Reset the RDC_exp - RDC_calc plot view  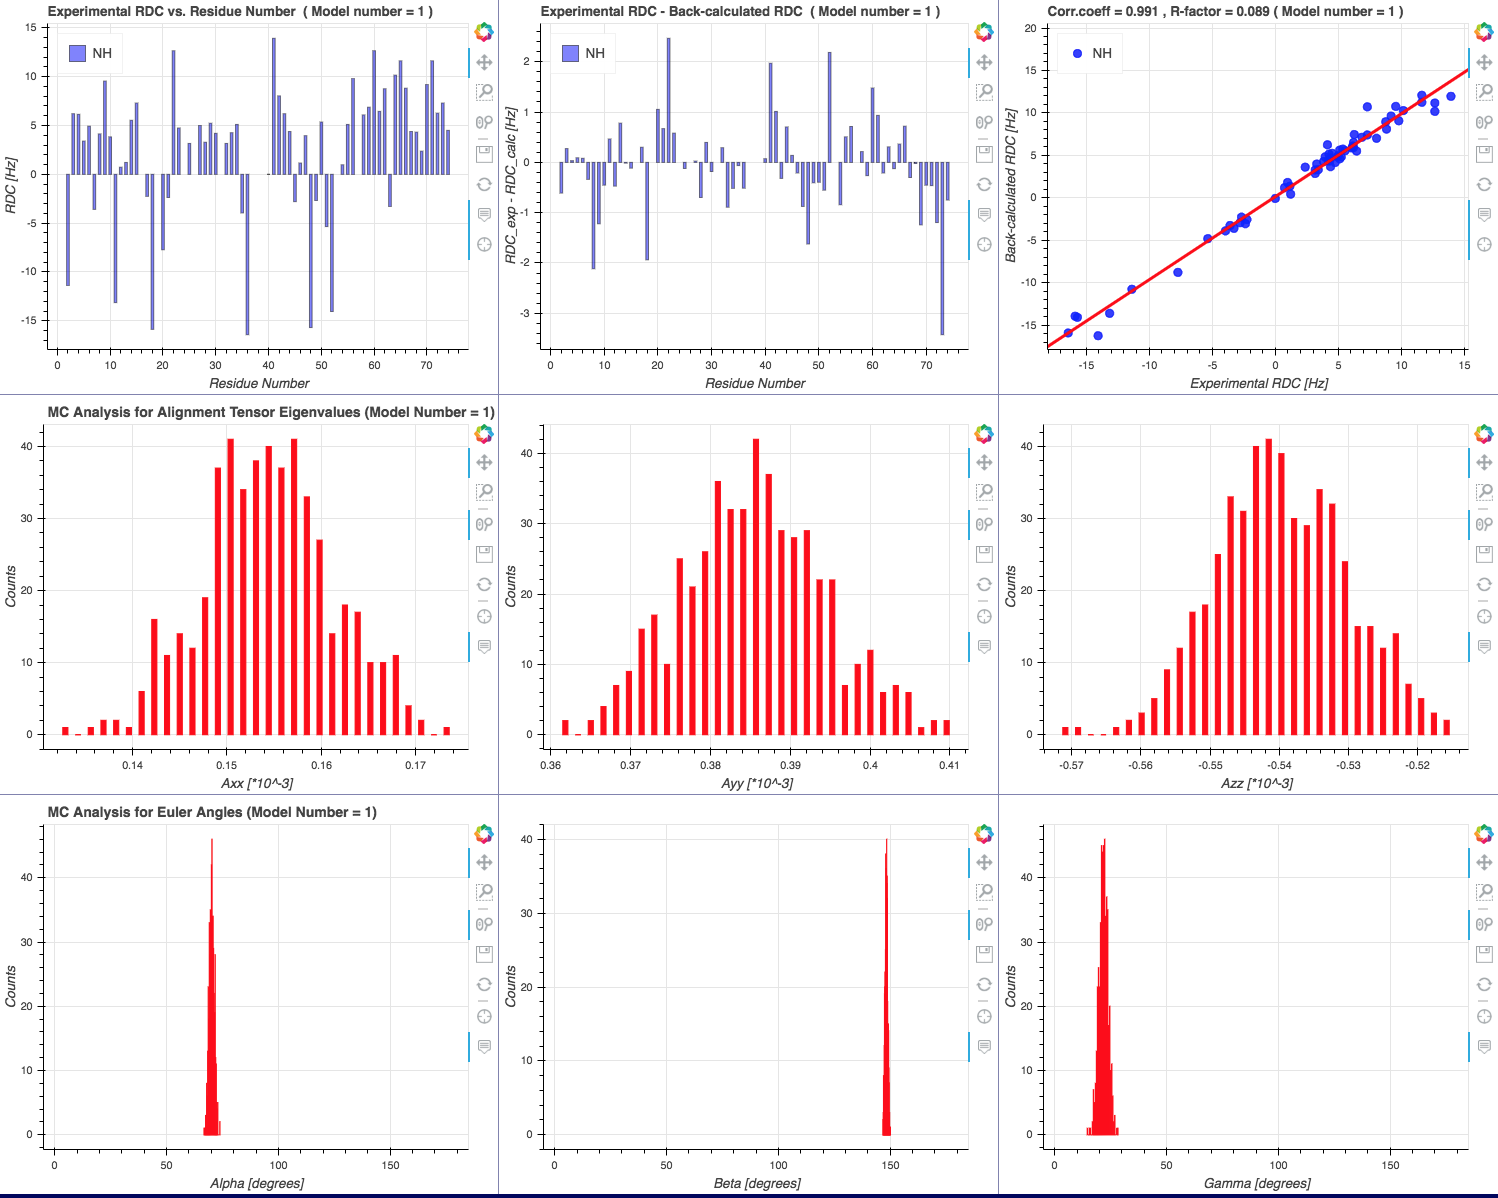pos(984,184)
